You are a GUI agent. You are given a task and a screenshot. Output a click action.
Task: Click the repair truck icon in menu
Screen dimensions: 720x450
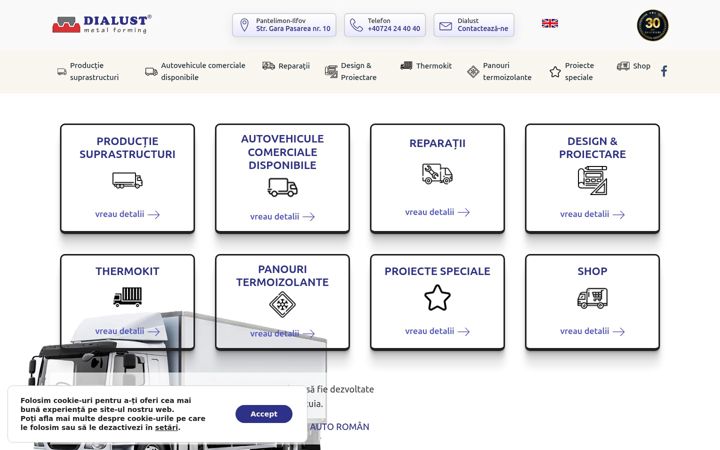269,66
